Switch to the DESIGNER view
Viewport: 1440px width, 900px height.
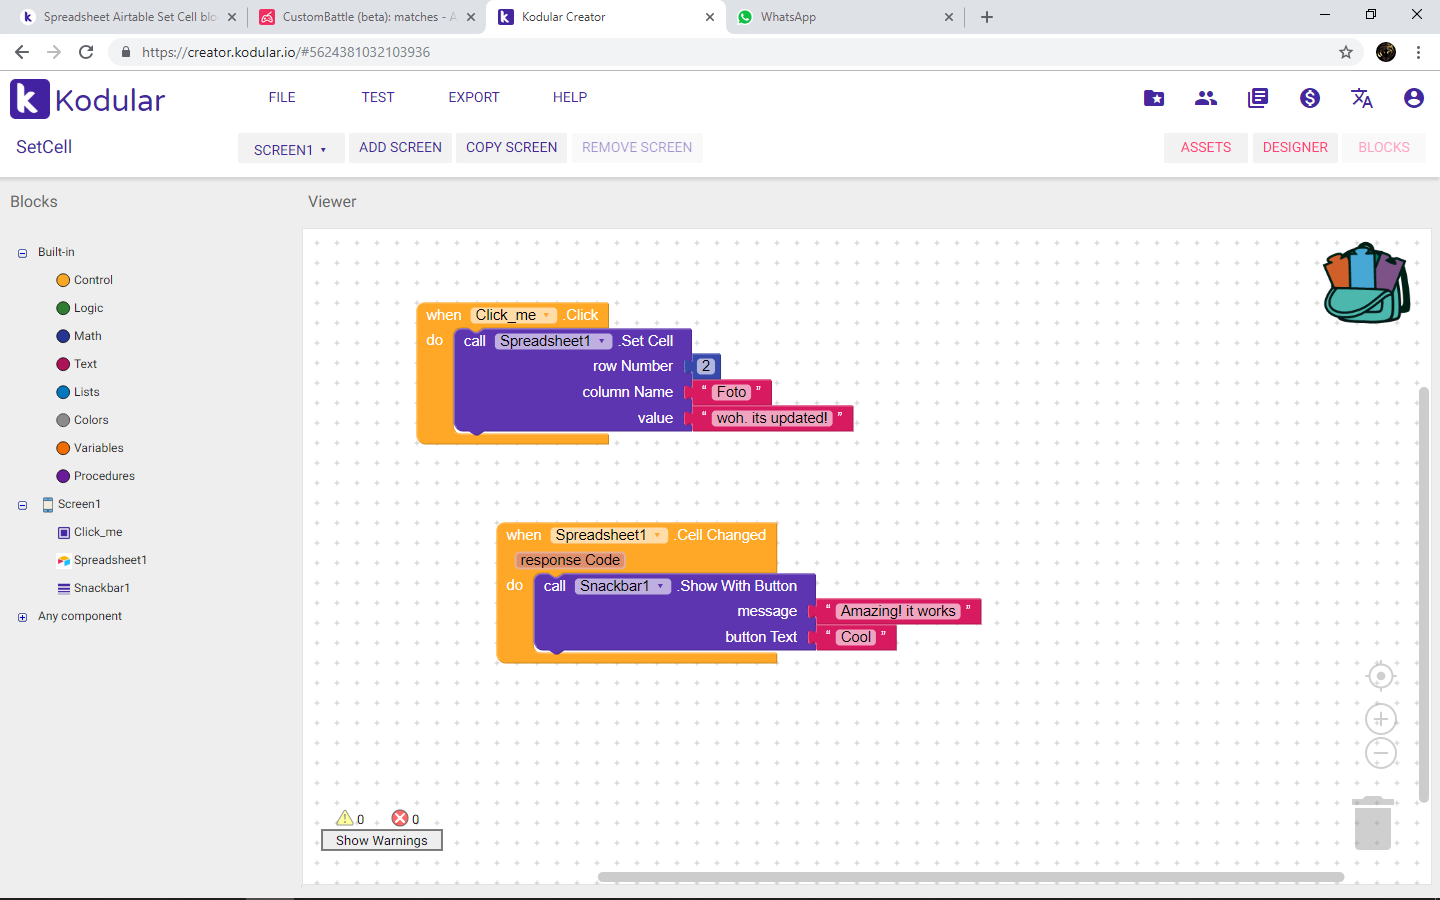click(x=1295, y=148)
